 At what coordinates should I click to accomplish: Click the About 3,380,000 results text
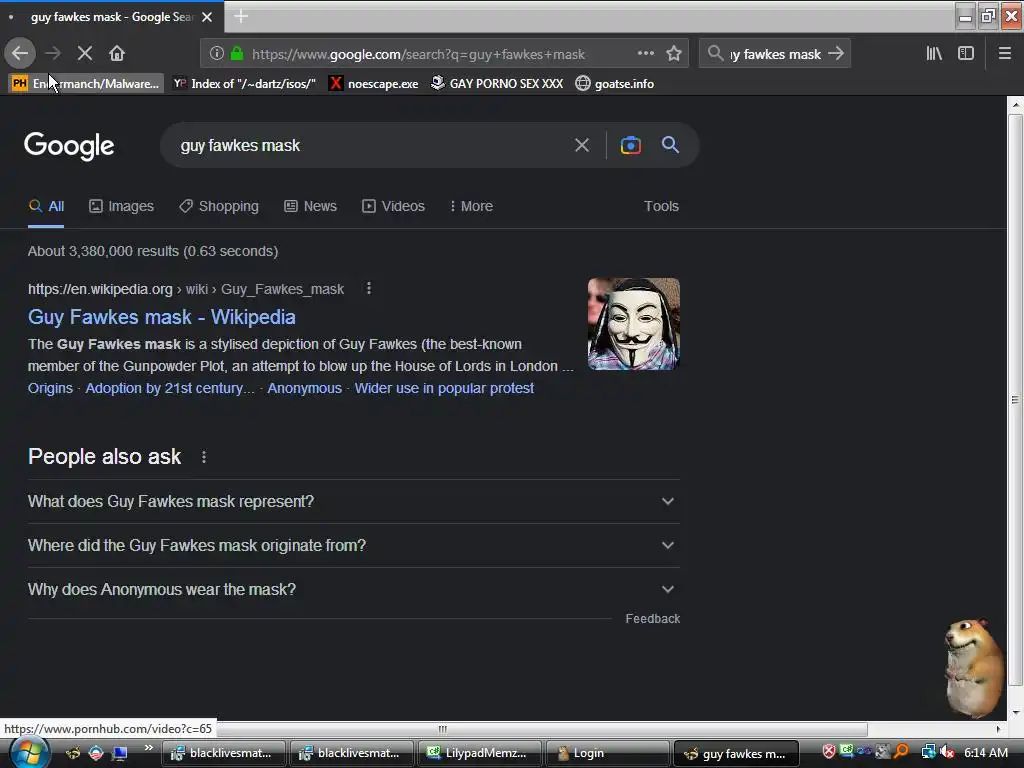click(153, 251)
